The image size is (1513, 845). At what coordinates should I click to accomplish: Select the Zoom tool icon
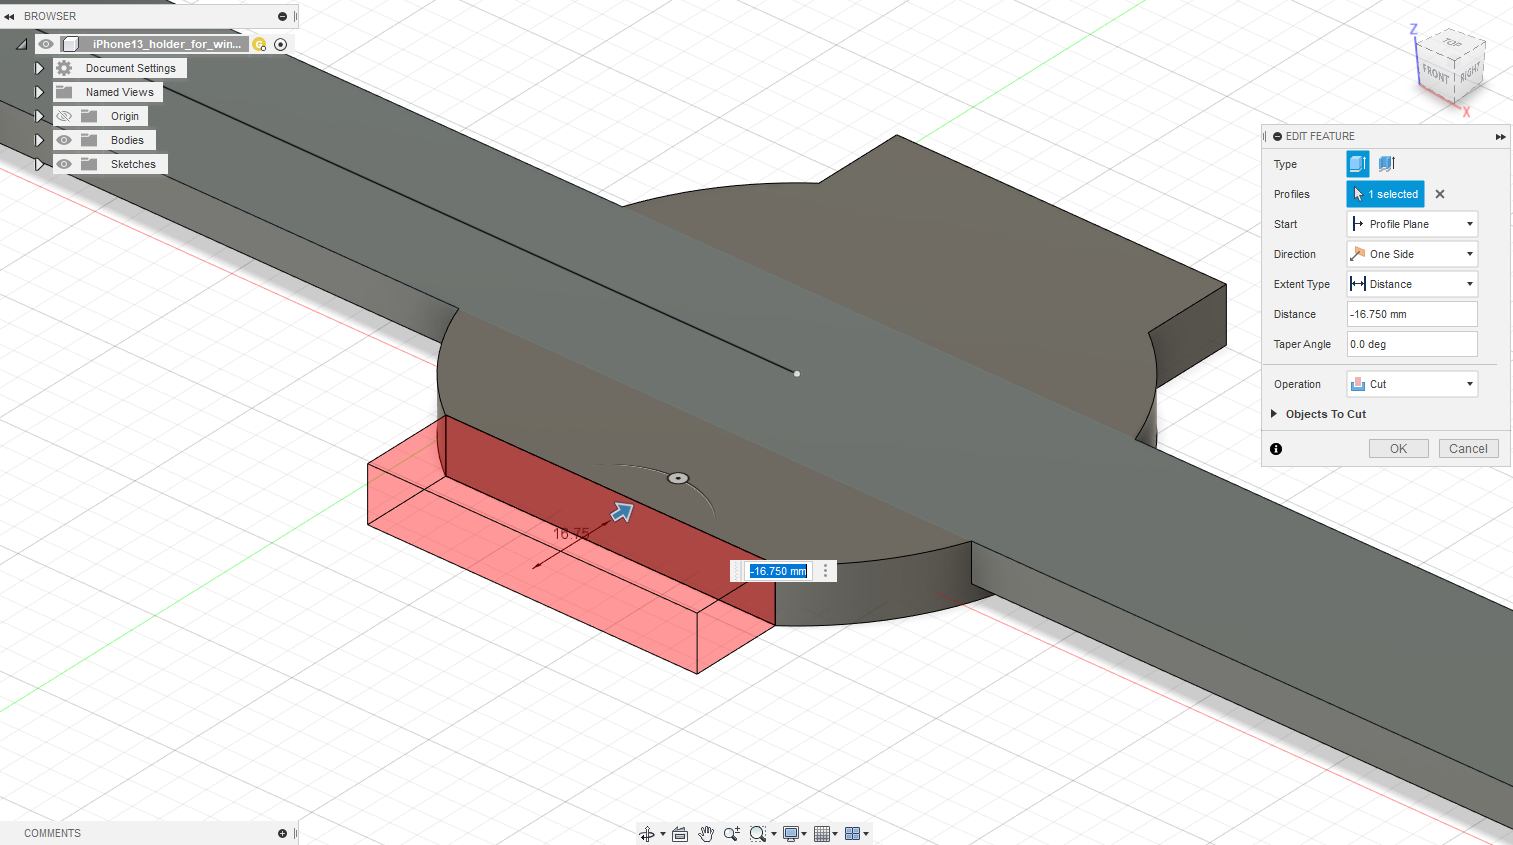[x=732, y=834]
